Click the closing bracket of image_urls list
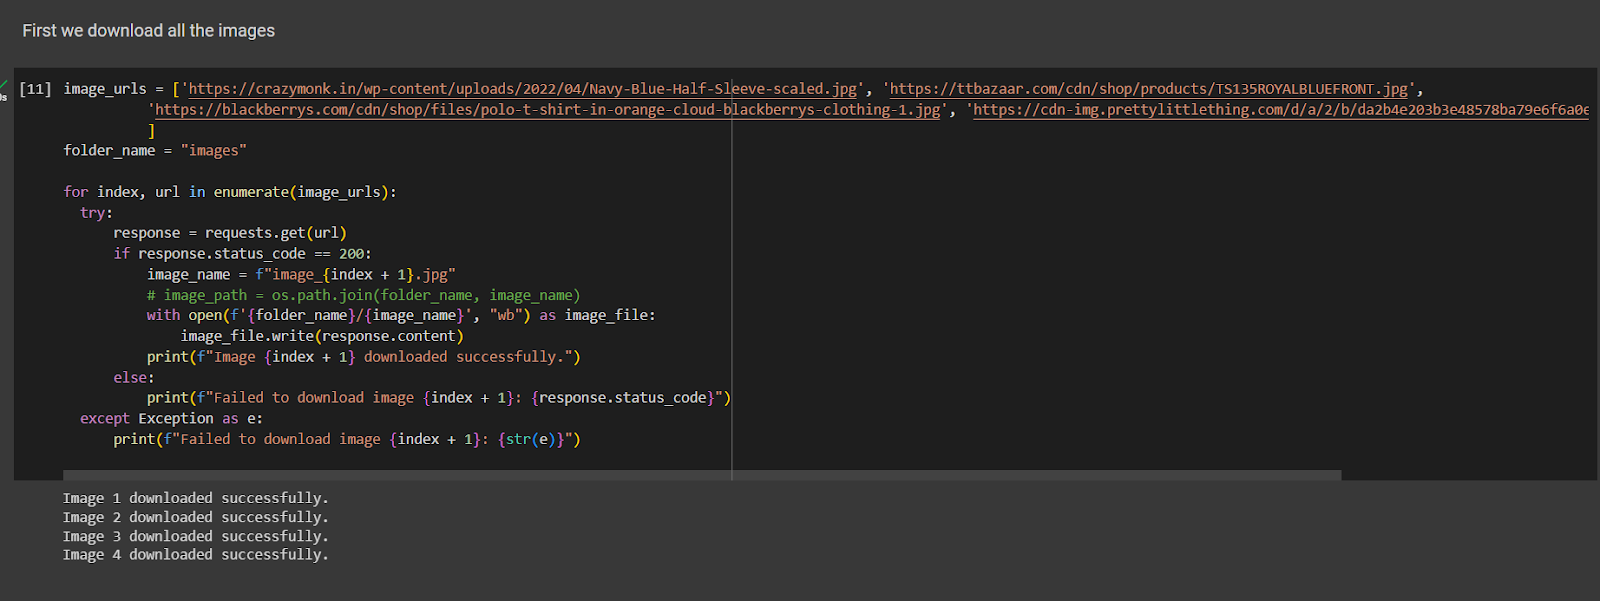The width and height of the screenshot is (1600, 601). click(x=151, y=131)
